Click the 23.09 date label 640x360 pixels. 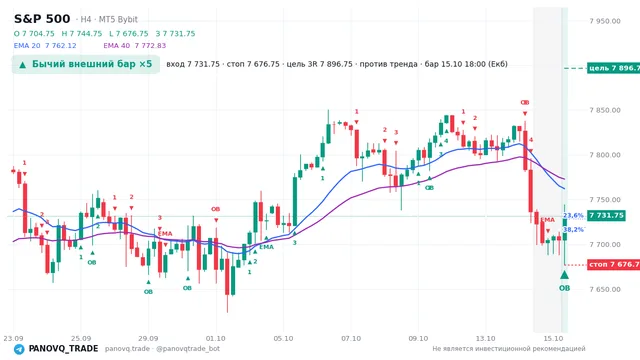click(13, 338)
